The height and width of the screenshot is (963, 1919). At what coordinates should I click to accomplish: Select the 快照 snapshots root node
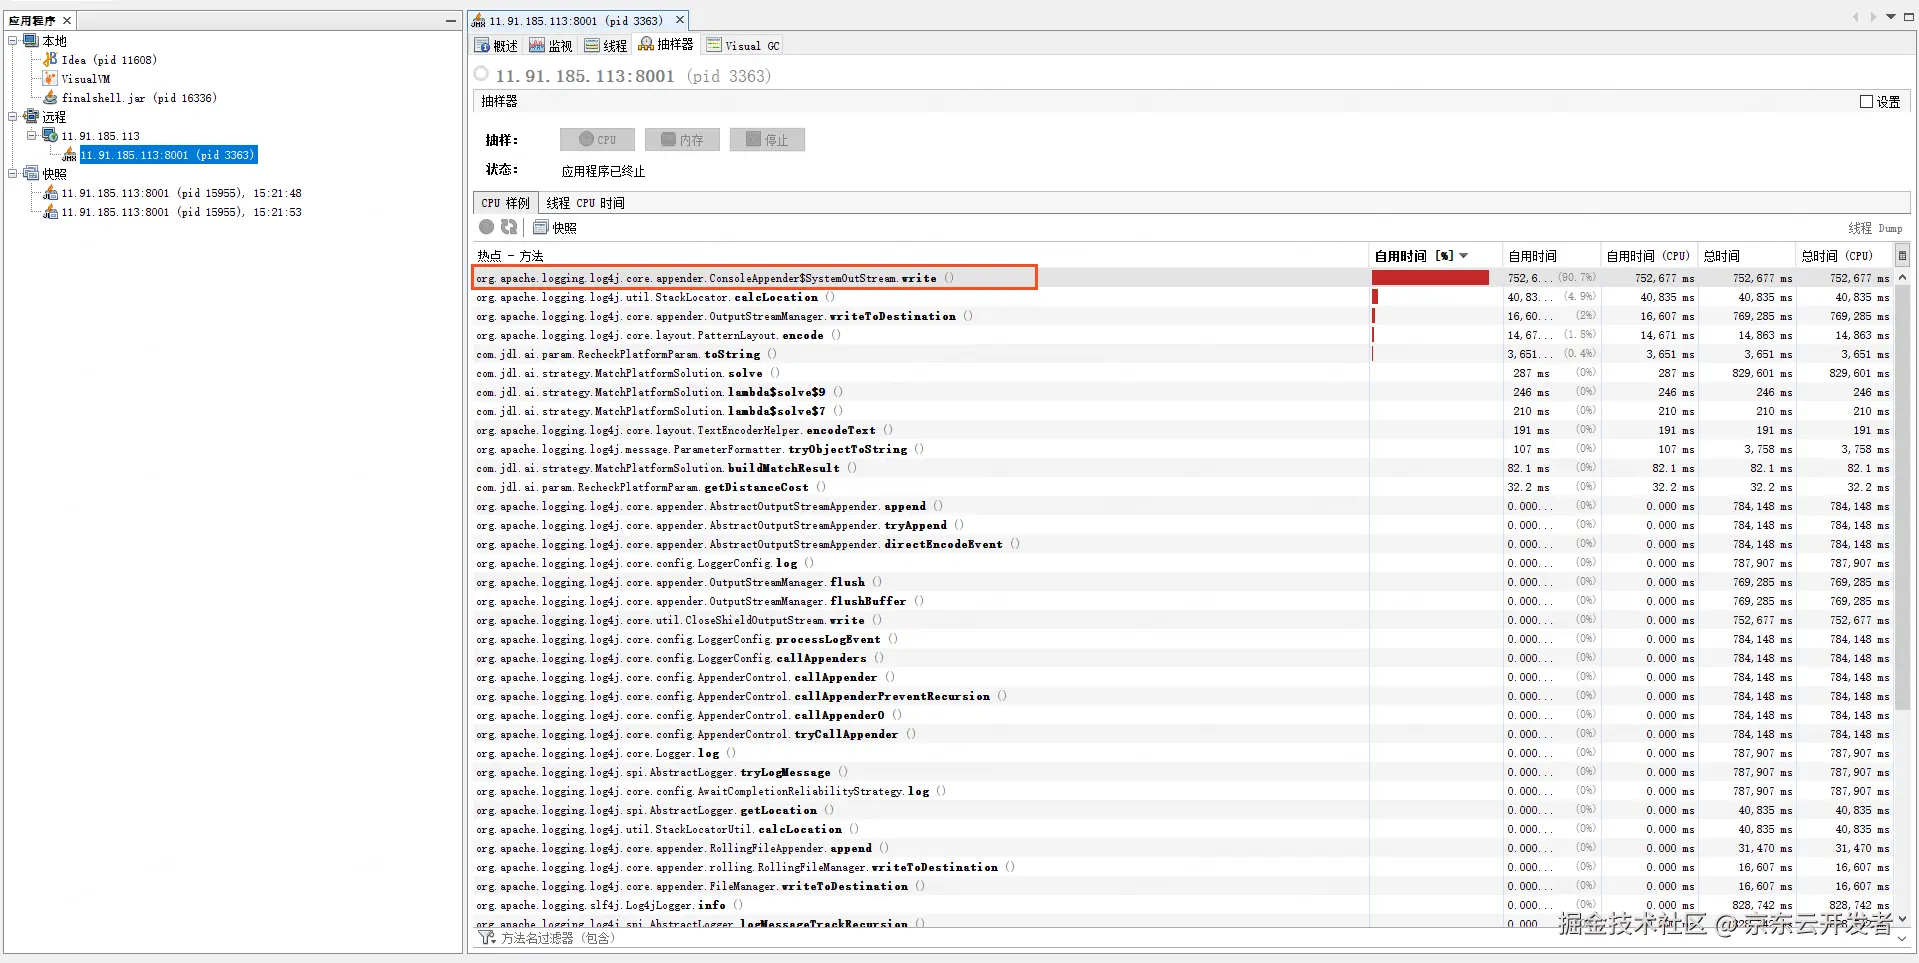(x=46, y=174)
